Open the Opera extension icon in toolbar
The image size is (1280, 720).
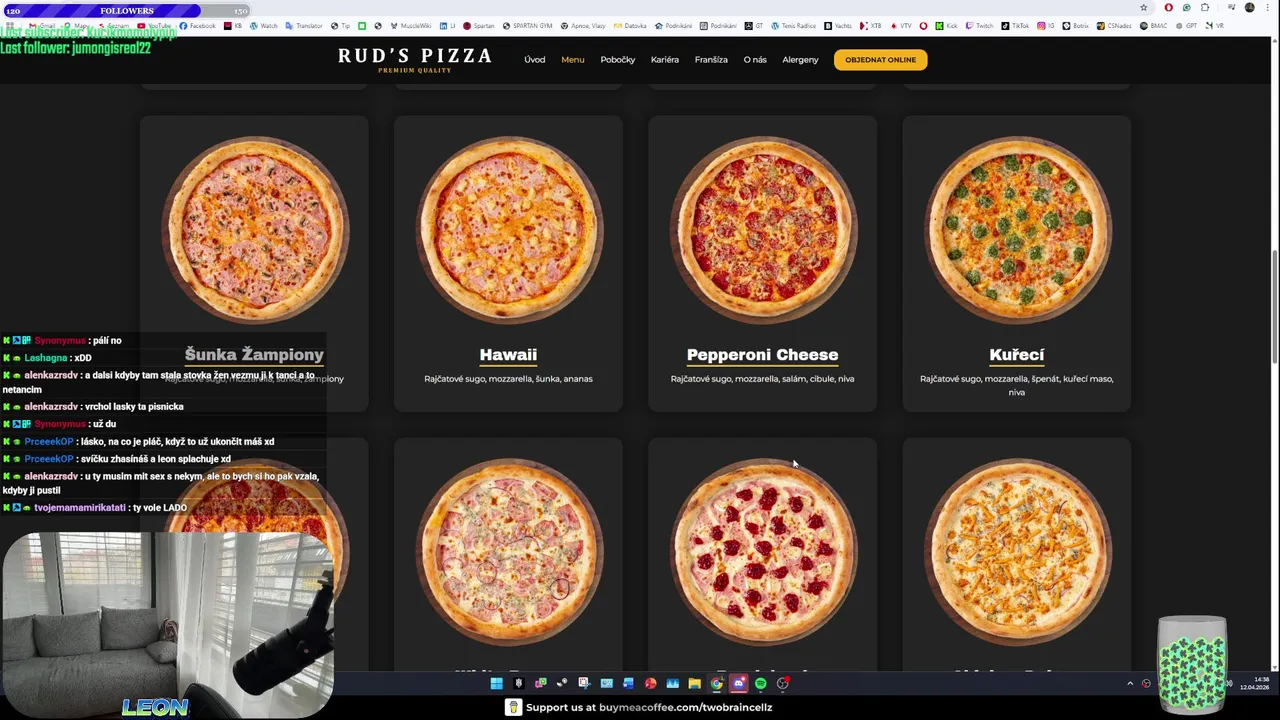click(1168, 8)
